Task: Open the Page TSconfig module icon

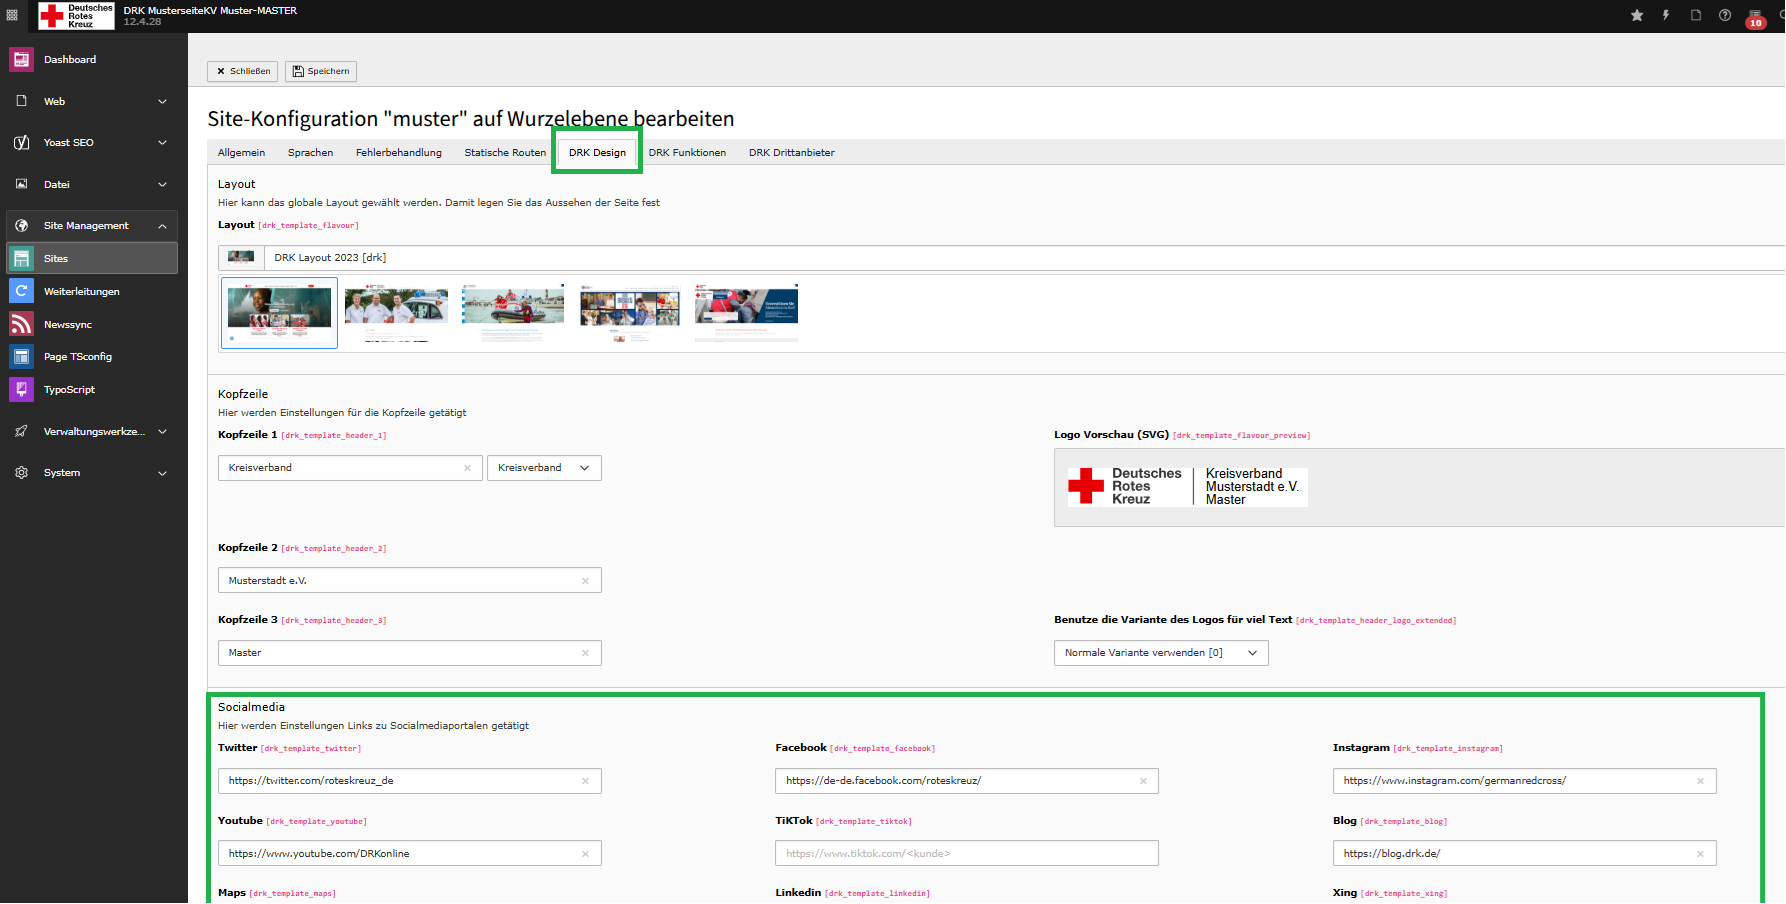Action: point(21,357)
